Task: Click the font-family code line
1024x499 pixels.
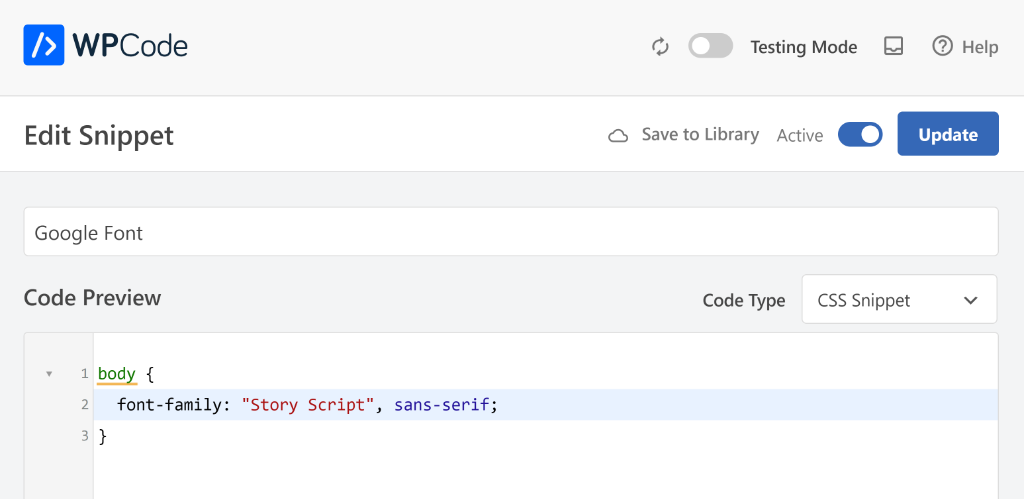Action: point(545,405)
